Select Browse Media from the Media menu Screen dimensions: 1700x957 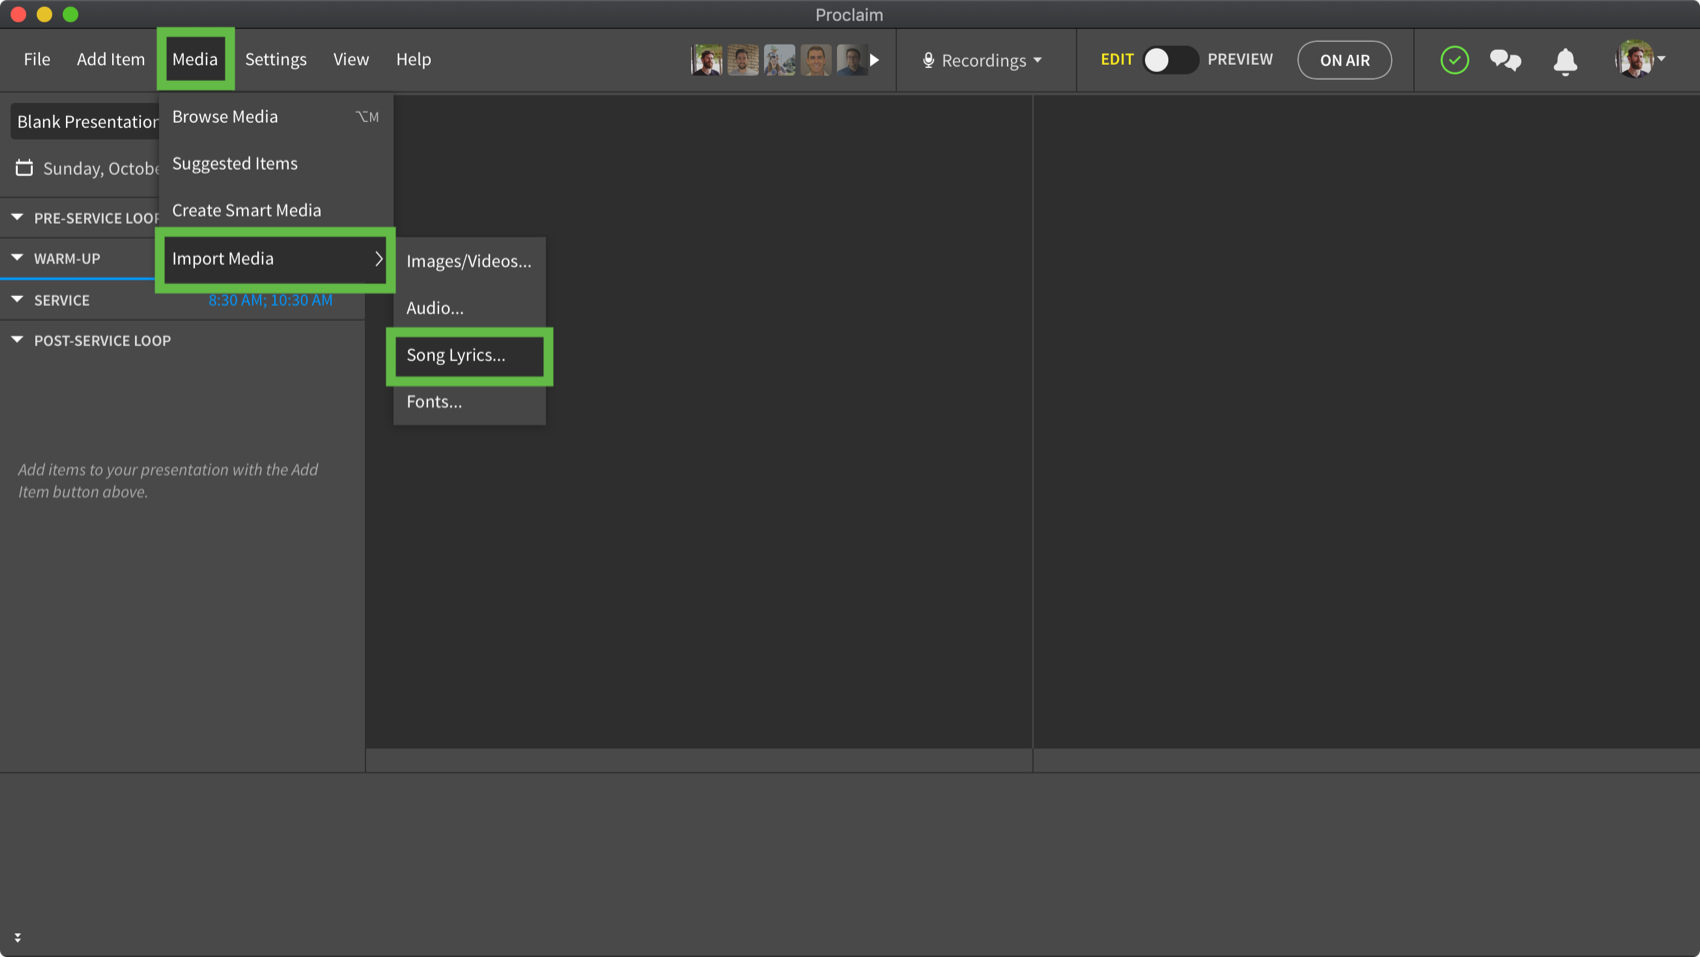point(225,116)
